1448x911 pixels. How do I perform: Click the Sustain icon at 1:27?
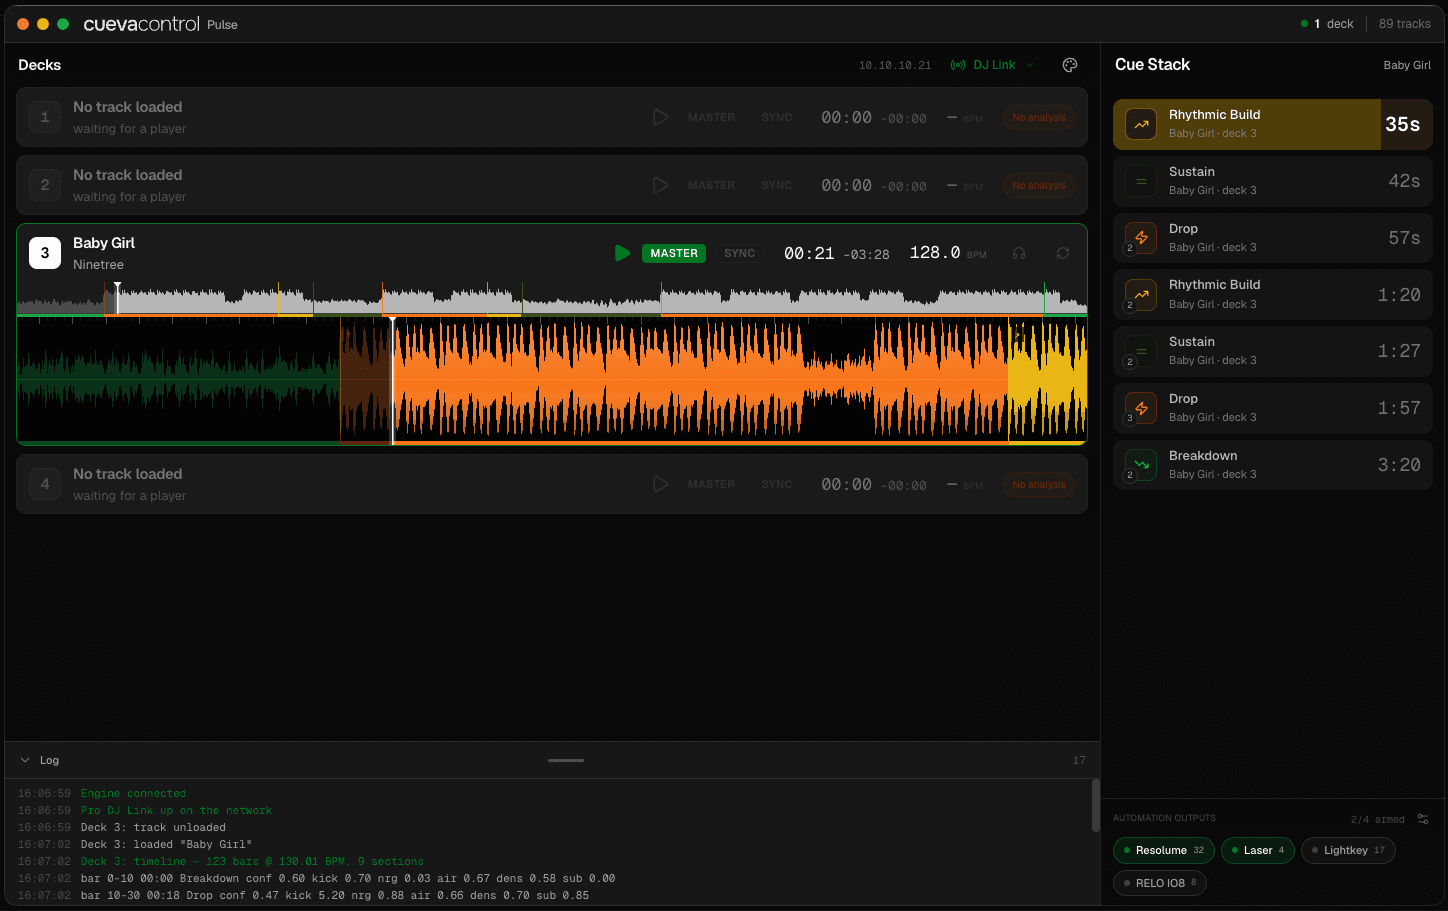(x=1141, y=351)
